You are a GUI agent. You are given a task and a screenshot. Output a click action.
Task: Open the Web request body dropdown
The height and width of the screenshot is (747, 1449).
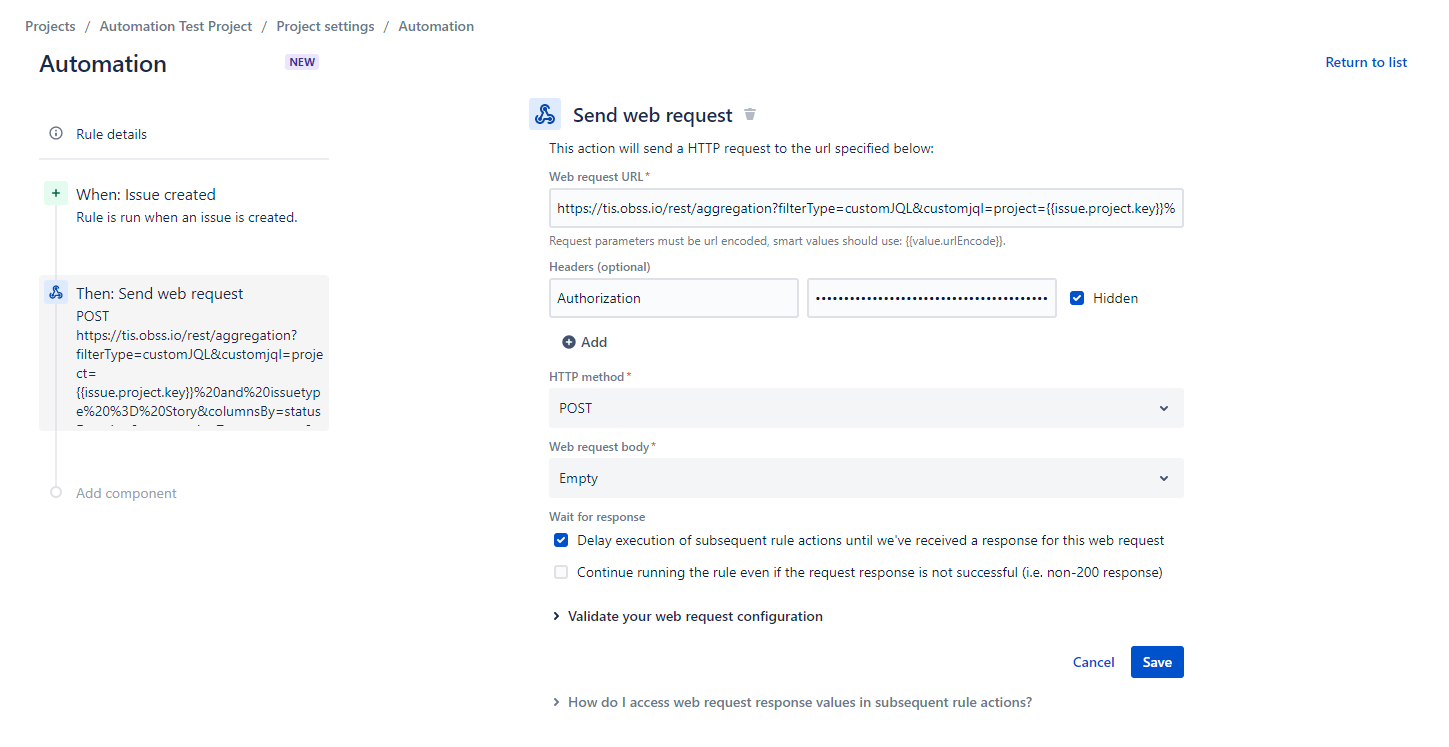tap(866, 478)
